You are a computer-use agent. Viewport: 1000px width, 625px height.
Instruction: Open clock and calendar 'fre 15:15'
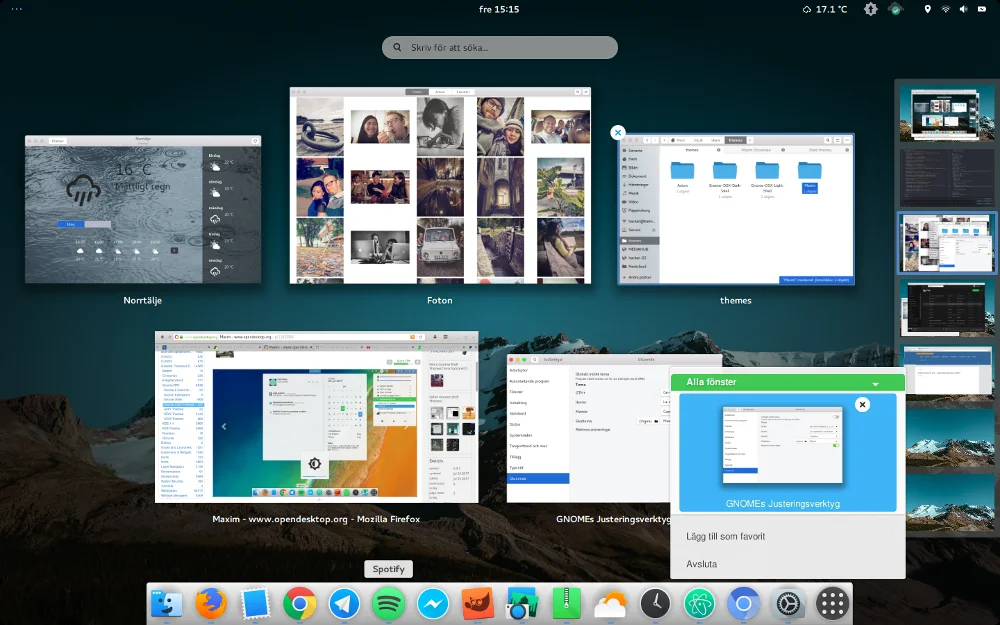pyautogui.click(x=499, y=9)
